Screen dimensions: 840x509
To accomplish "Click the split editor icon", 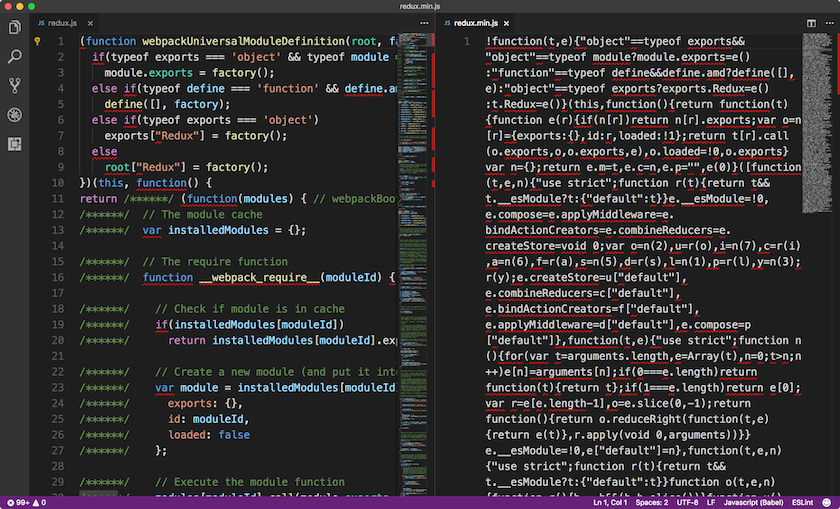I will click(x=811, y=23).
